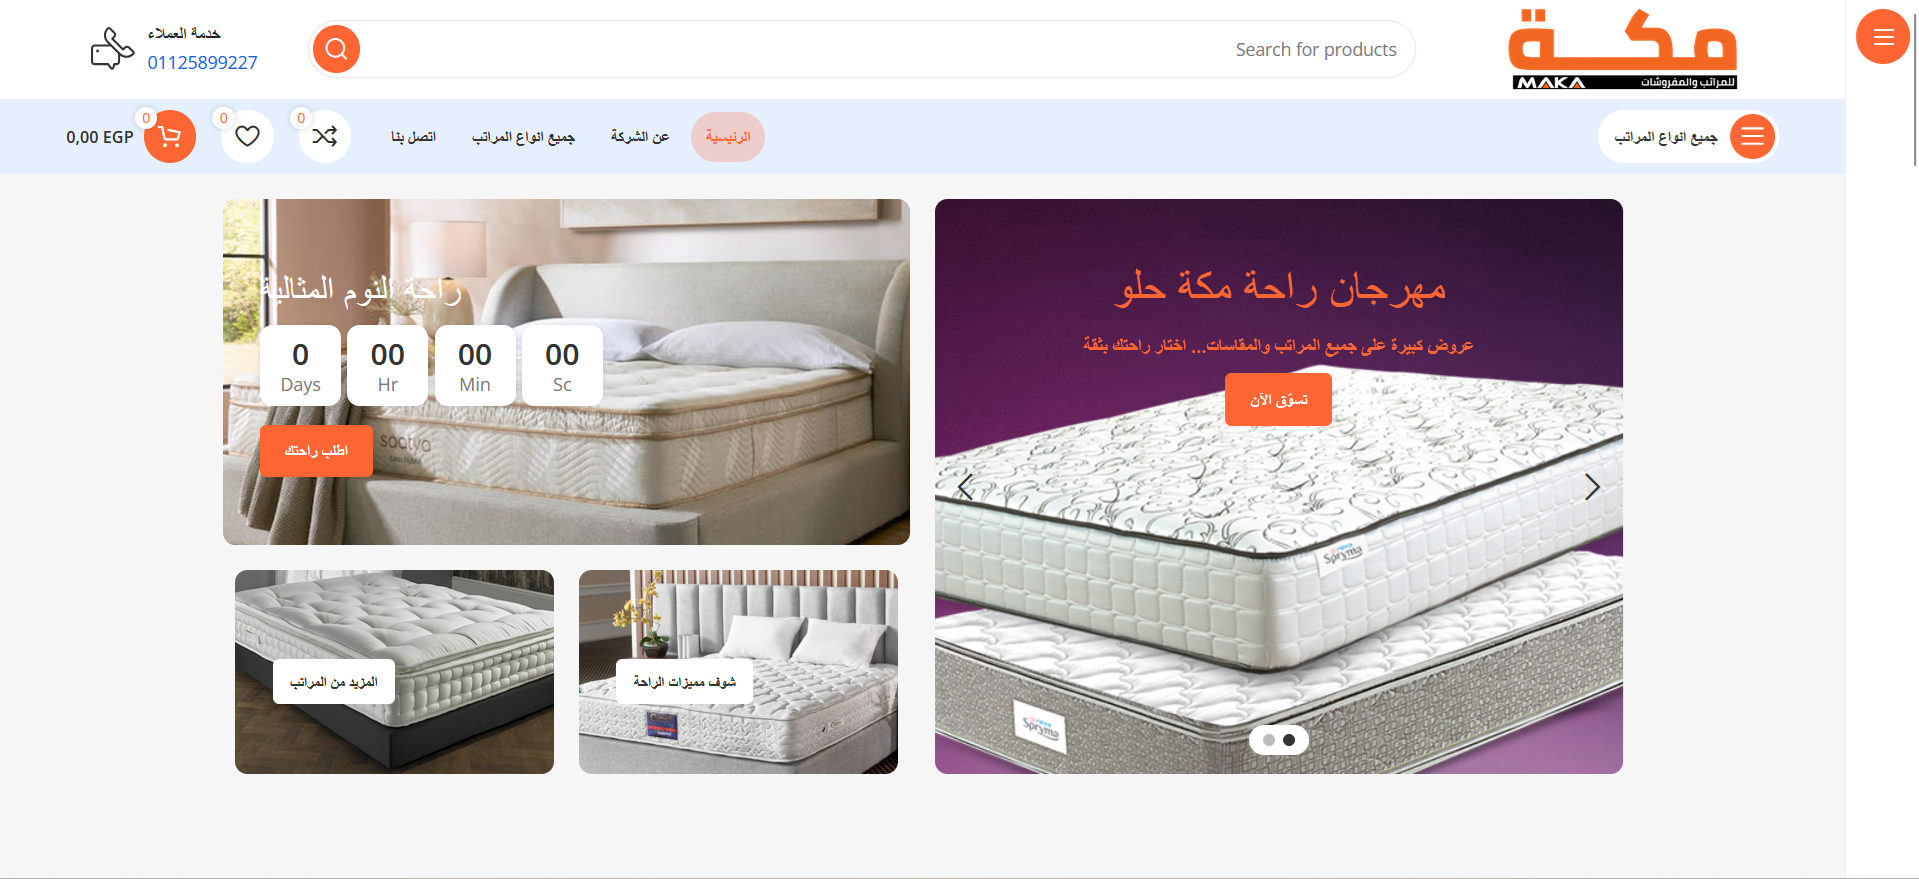The image size is (1919, 879).
Task: Open the top-right orange hamburger menu
Action: tap(1883, 37)
